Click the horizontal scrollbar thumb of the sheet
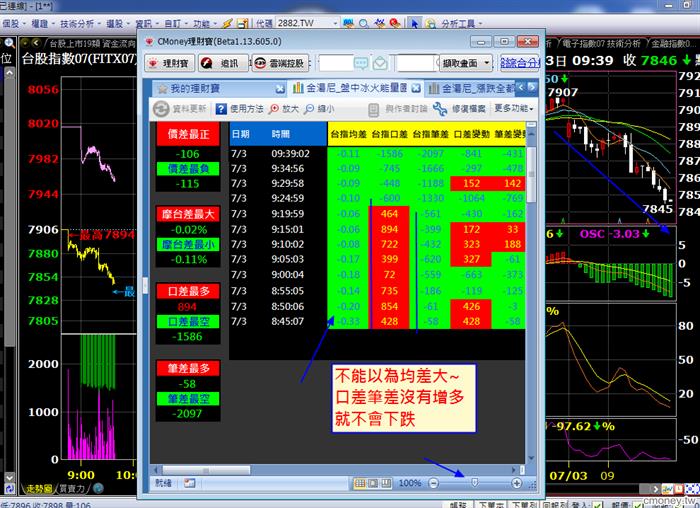The width and height of the screenshot is (700, 508). (x=206, y=470)
